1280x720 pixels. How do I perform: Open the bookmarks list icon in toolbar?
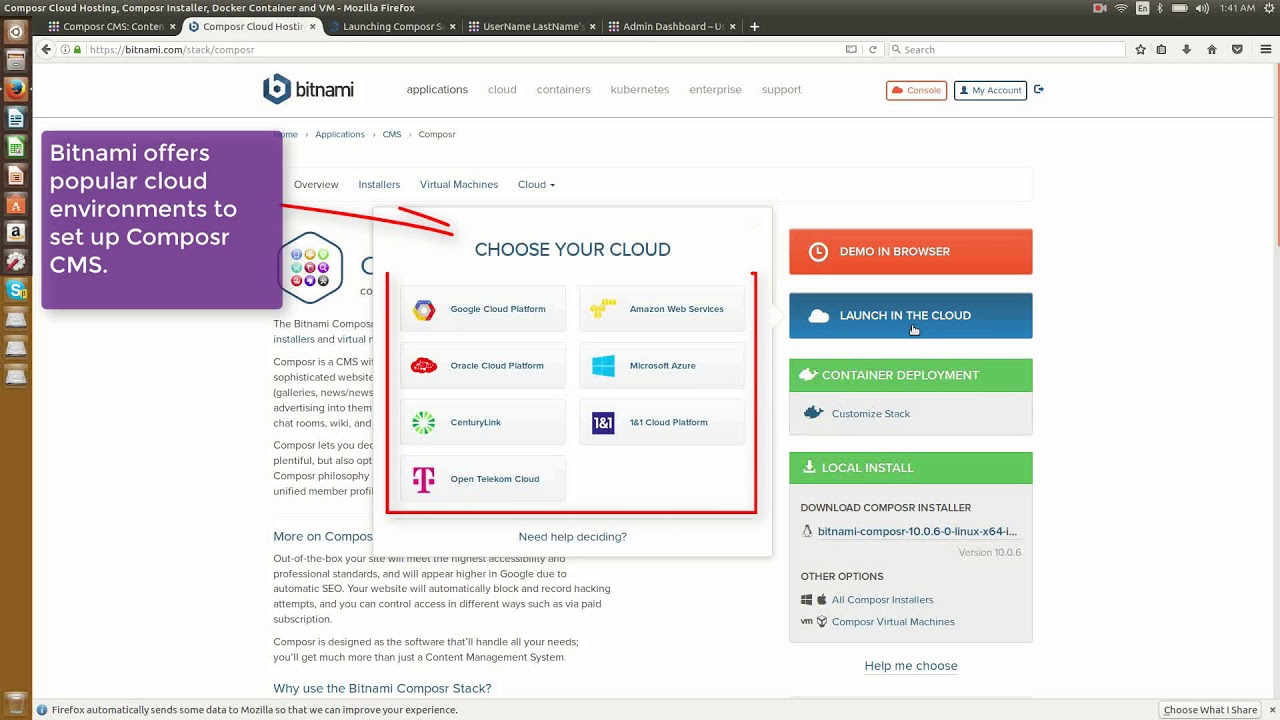1161,49
